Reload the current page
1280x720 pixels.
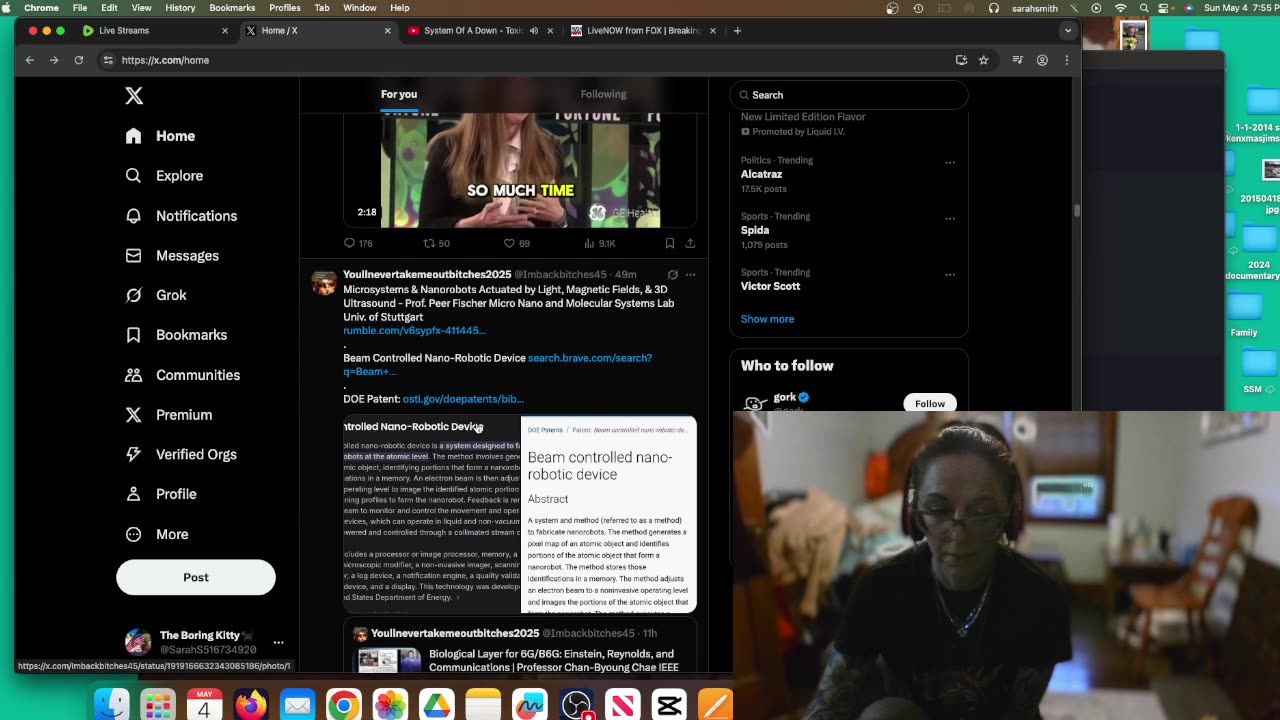(78, 60)
